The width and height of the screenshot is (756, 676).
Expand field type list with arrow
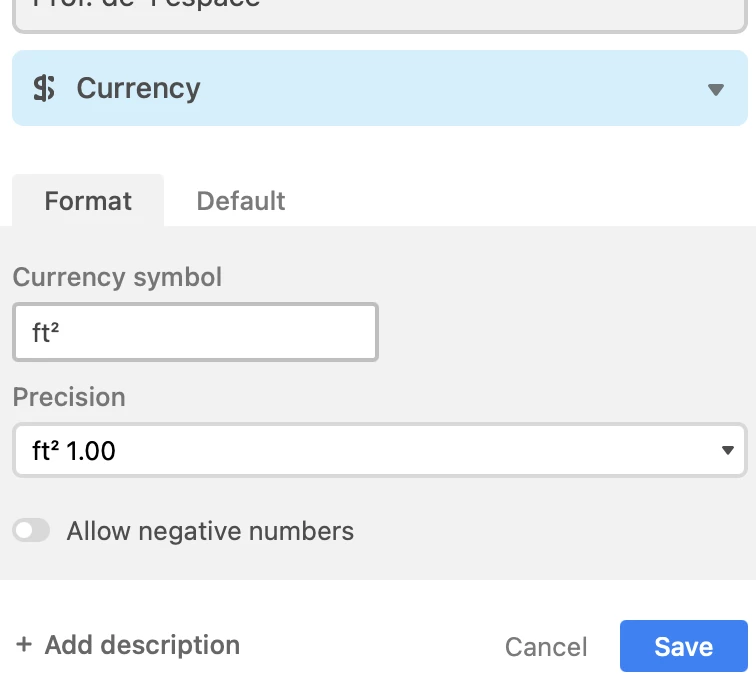pos(716,89)
